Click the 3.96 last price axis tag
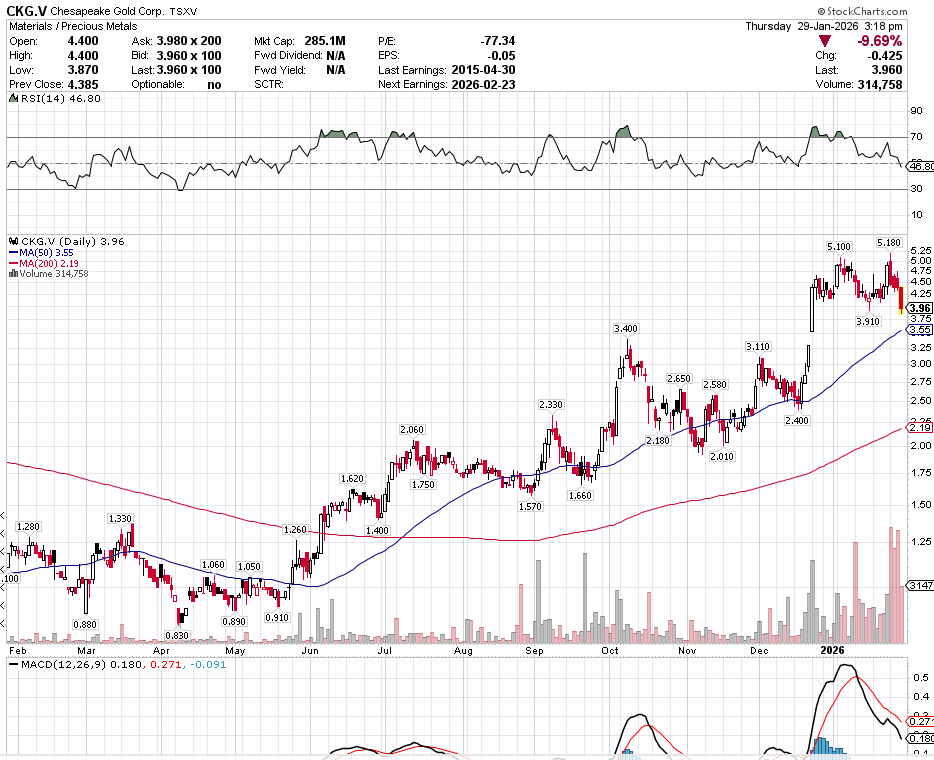Screen dimensions: 934x760 [x=920, y=308]
